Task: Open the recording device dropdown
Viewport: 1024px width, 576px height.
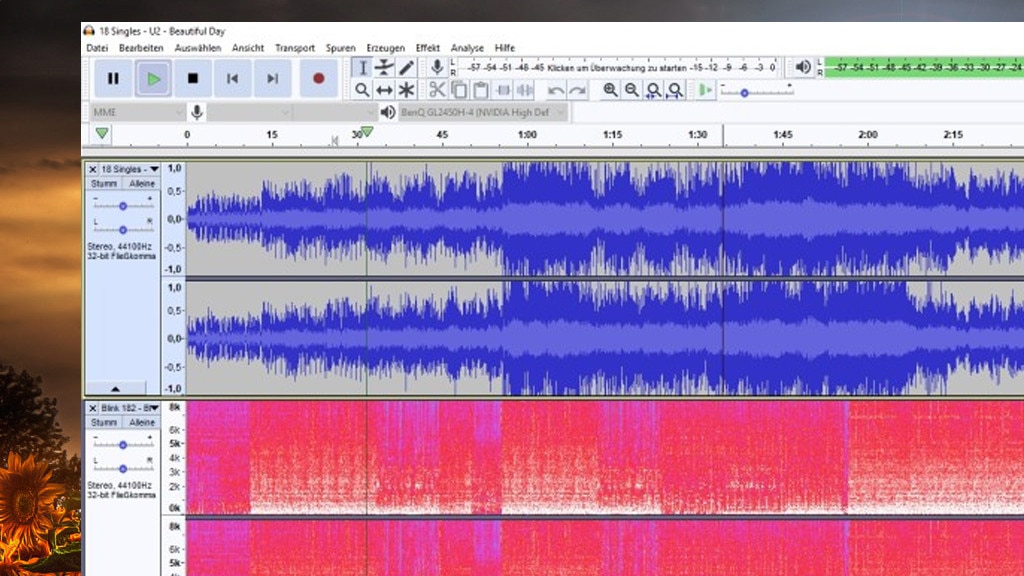Action: point(249,112)
